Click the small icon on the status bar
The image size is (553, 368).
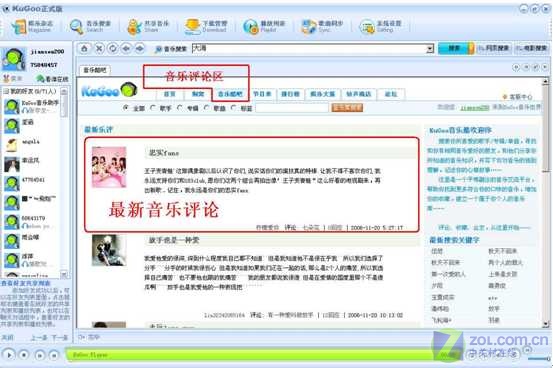click(x=81, y=337)
